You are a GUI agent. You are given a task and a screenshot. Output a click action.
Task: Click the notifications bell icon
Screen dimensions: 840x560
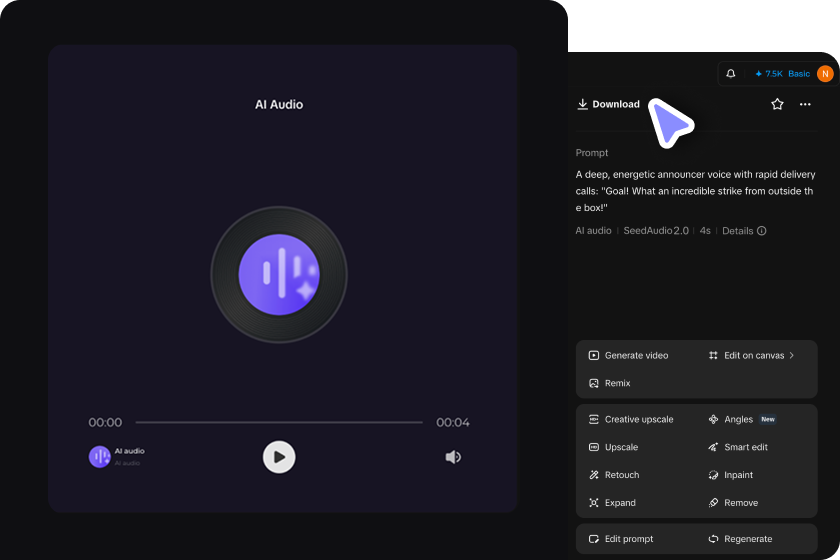click(x=731, y=74)
